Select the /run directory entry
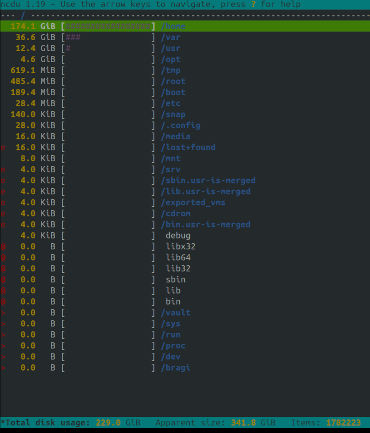 pos(170,334)
